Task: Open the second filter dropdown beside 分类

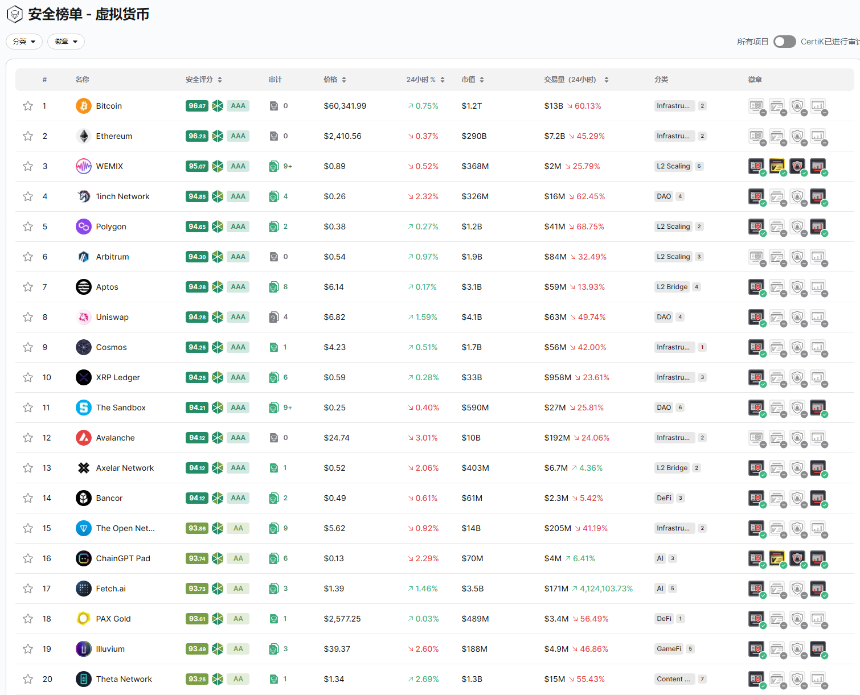Action: pos(66,42)
